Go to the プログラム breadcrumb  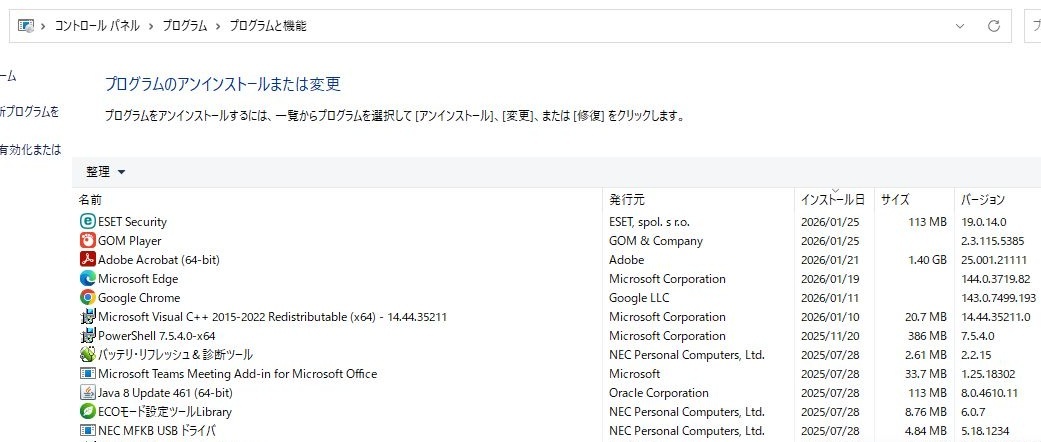(x=185, y=26)
